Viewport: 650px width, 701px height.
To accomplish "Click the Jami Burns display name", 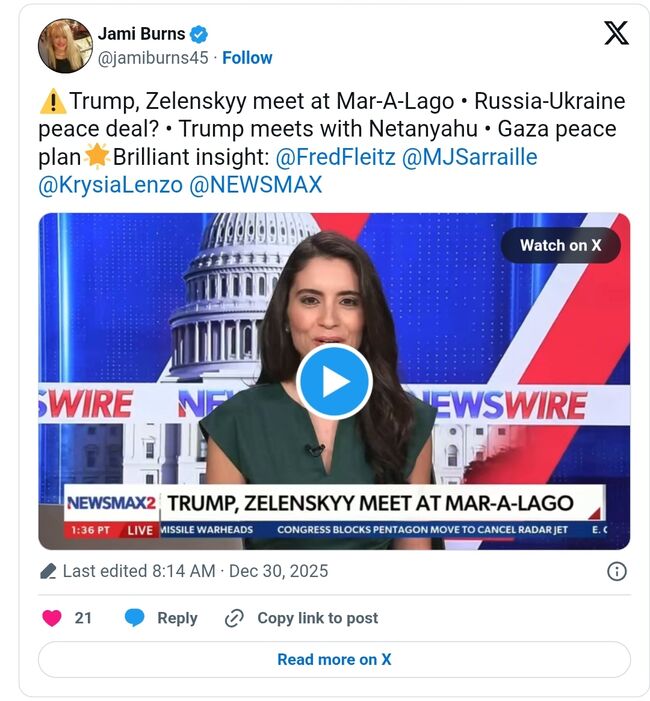I will pos(141,34).
